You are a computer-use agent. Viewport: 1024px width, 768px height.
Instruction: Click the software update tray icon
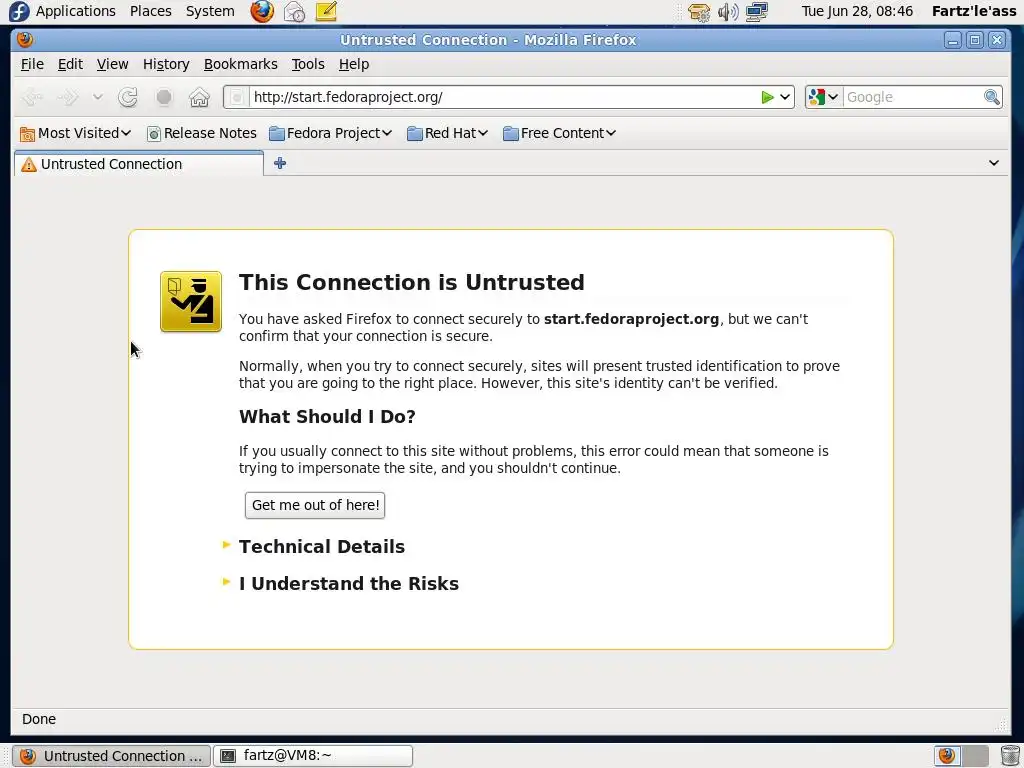pos(698,12)
